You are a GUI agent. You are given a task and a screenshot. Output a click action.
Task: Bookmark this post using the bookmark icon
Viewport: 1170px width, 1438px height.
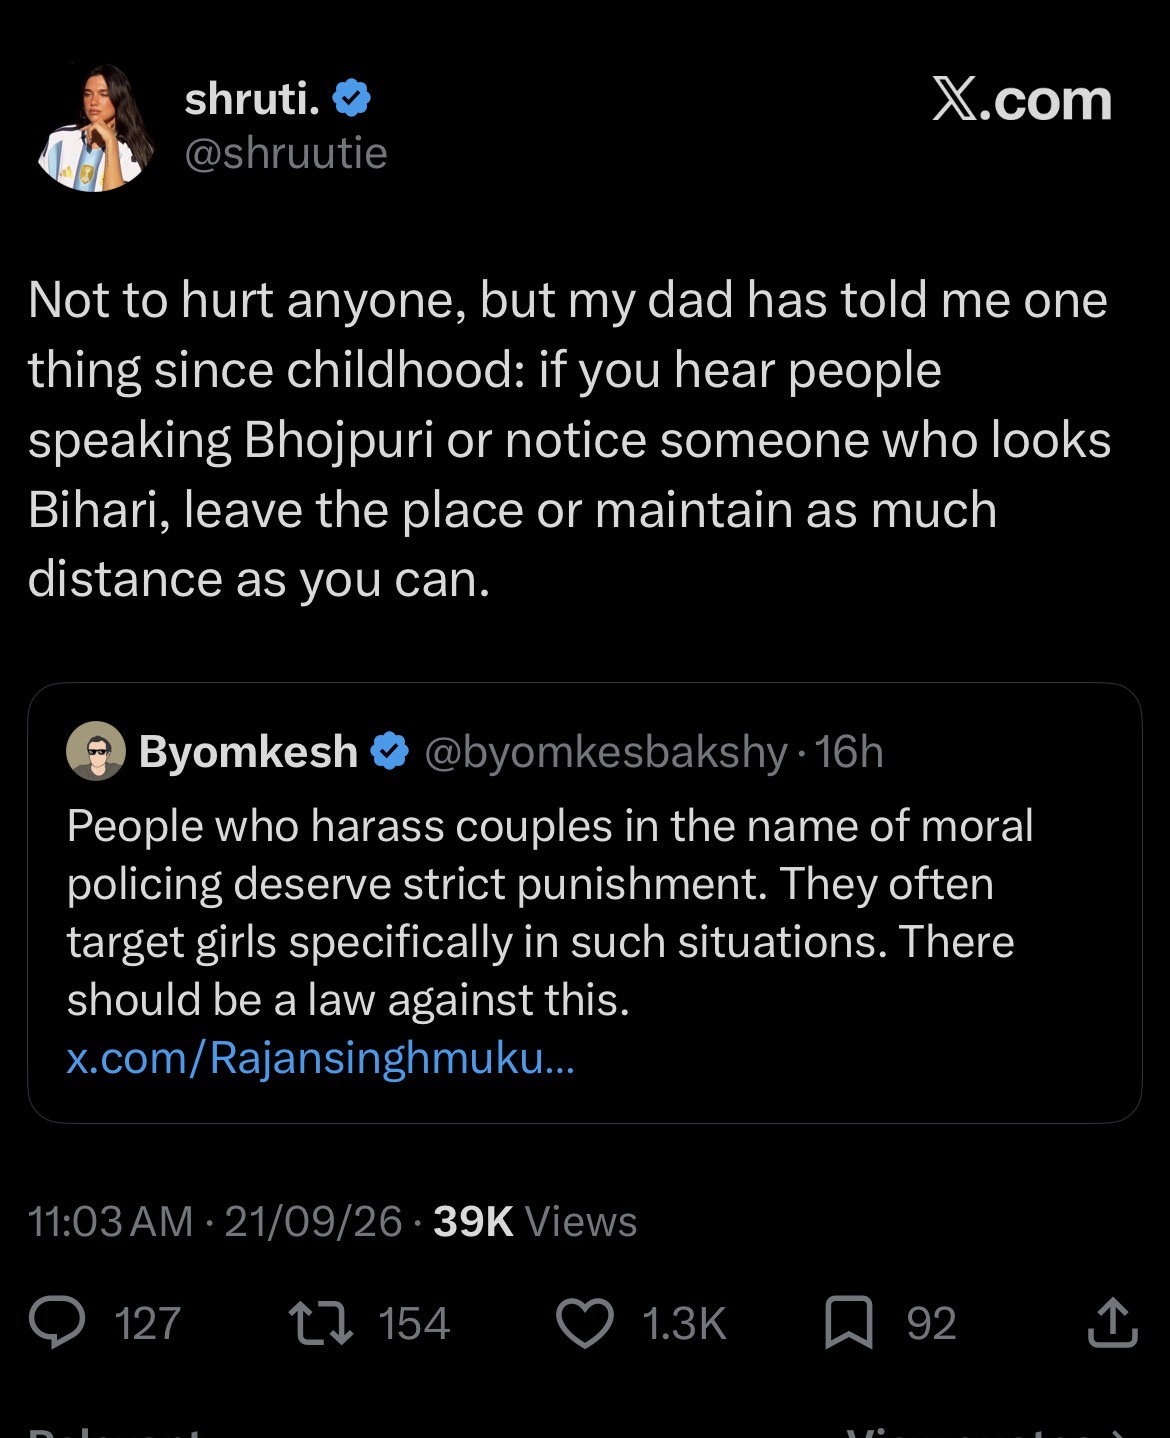click(849, 1323)
